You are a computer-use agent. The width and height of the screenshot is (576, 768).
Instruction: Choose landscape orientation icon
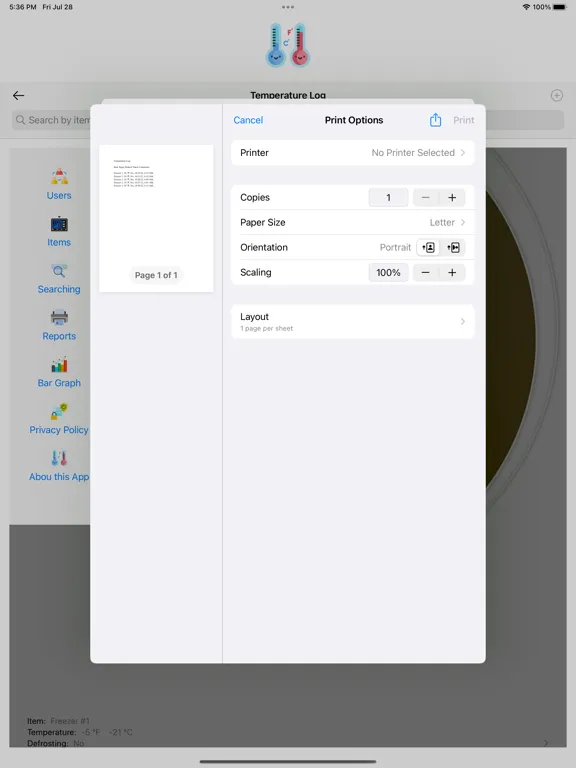(453, 247)
